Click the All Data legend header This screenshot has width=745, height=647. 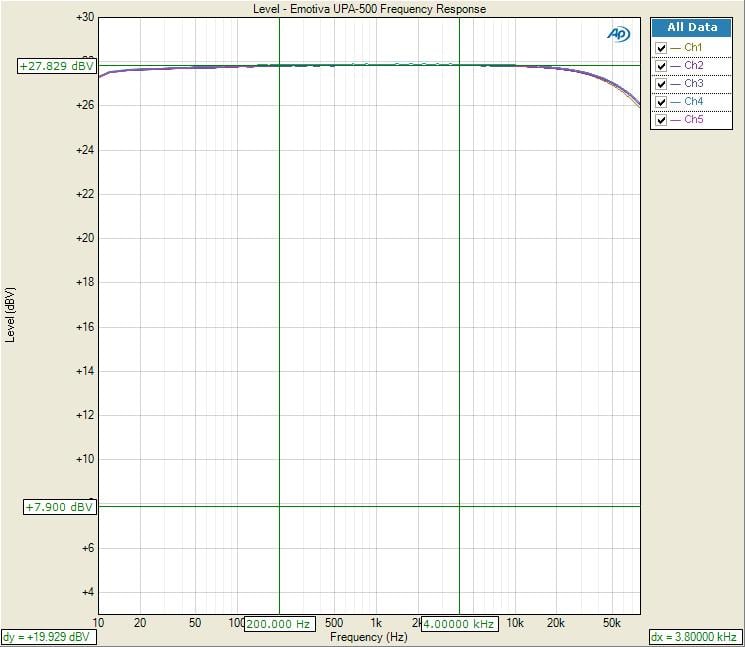(x=692, y=28)
